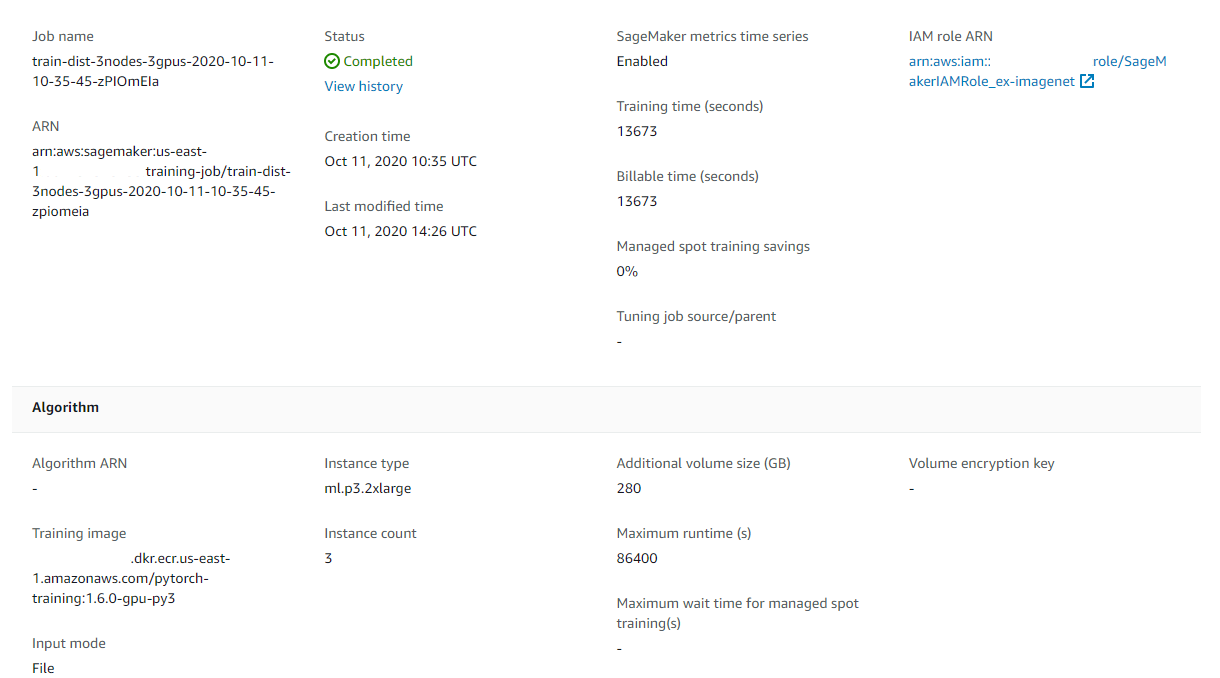
Task: Click the Training time (seconds) label
Action: 689,106
